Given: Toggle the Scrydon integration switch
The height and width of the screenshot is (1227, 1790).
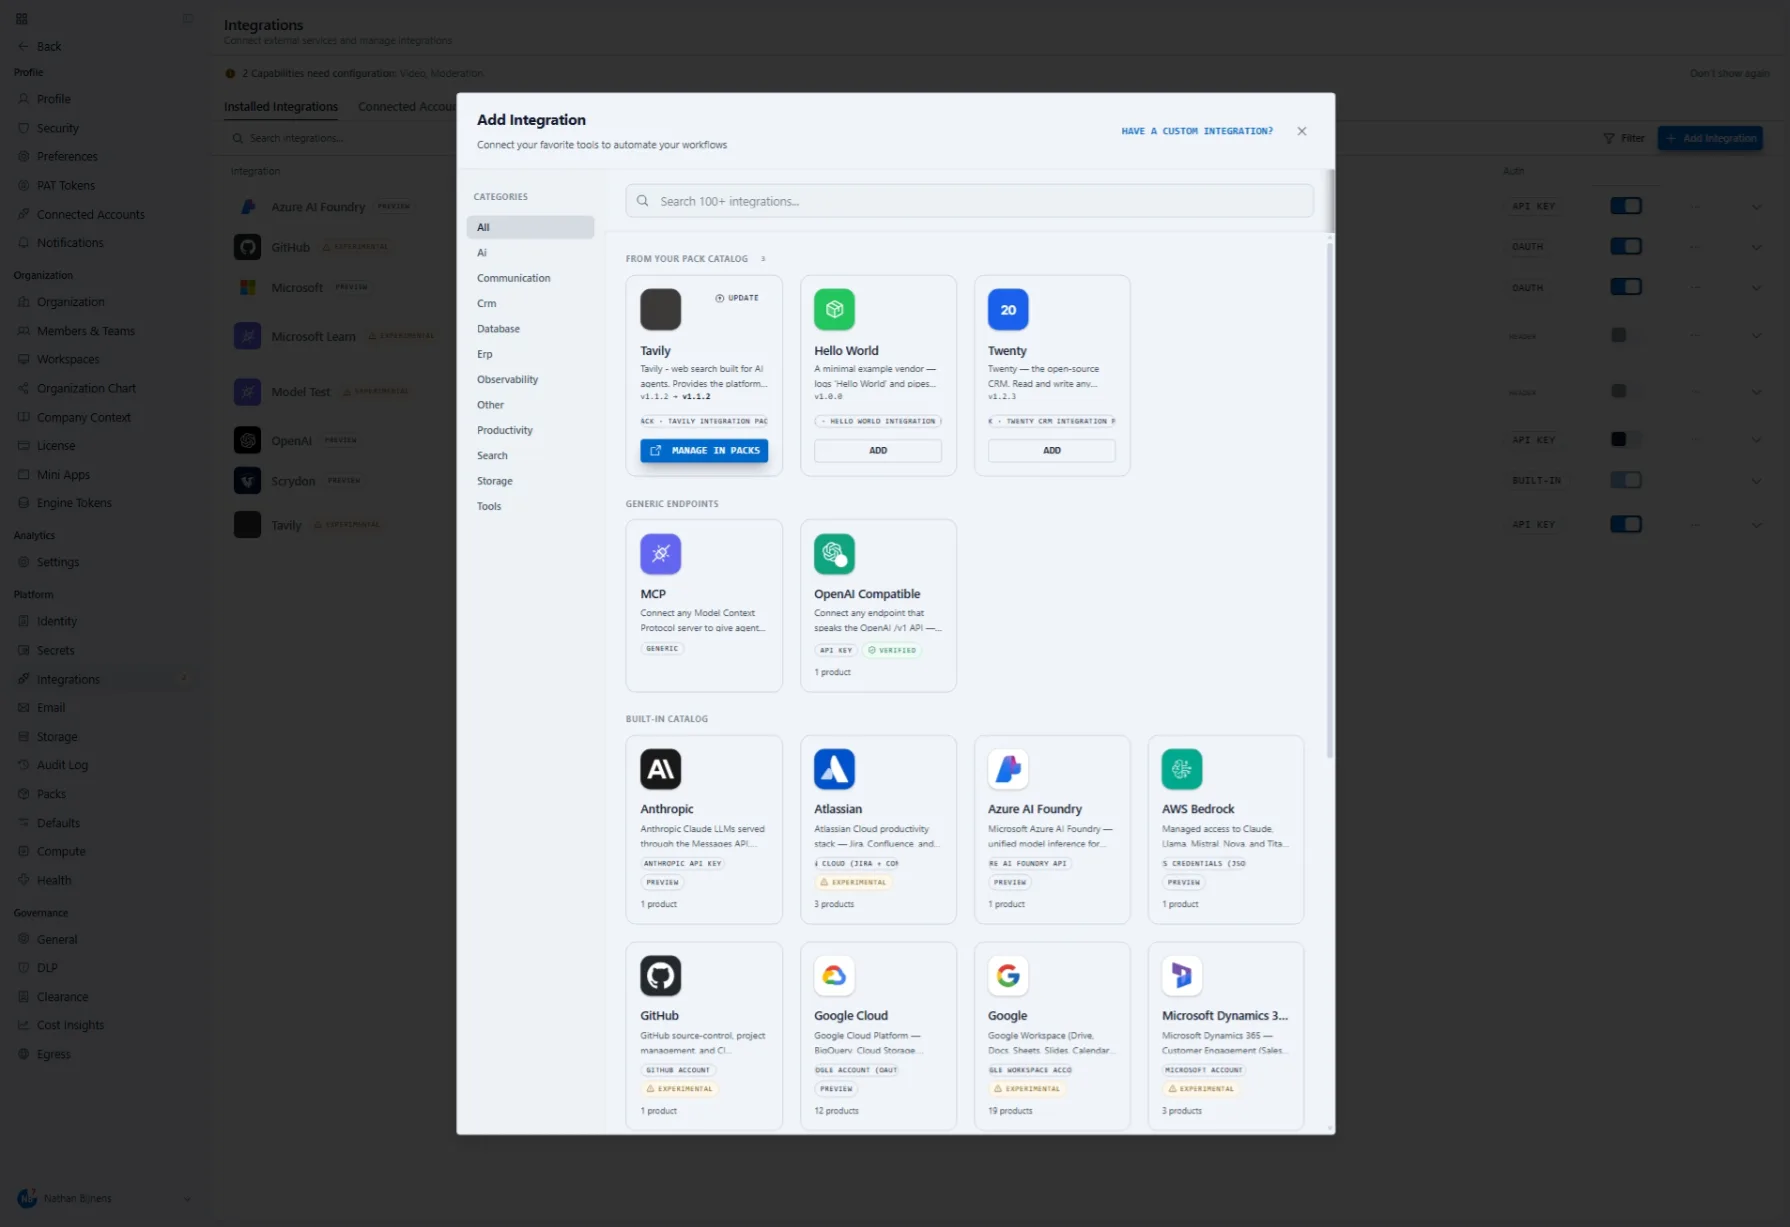Looking at the screenshot, I should click(1626, 480).
